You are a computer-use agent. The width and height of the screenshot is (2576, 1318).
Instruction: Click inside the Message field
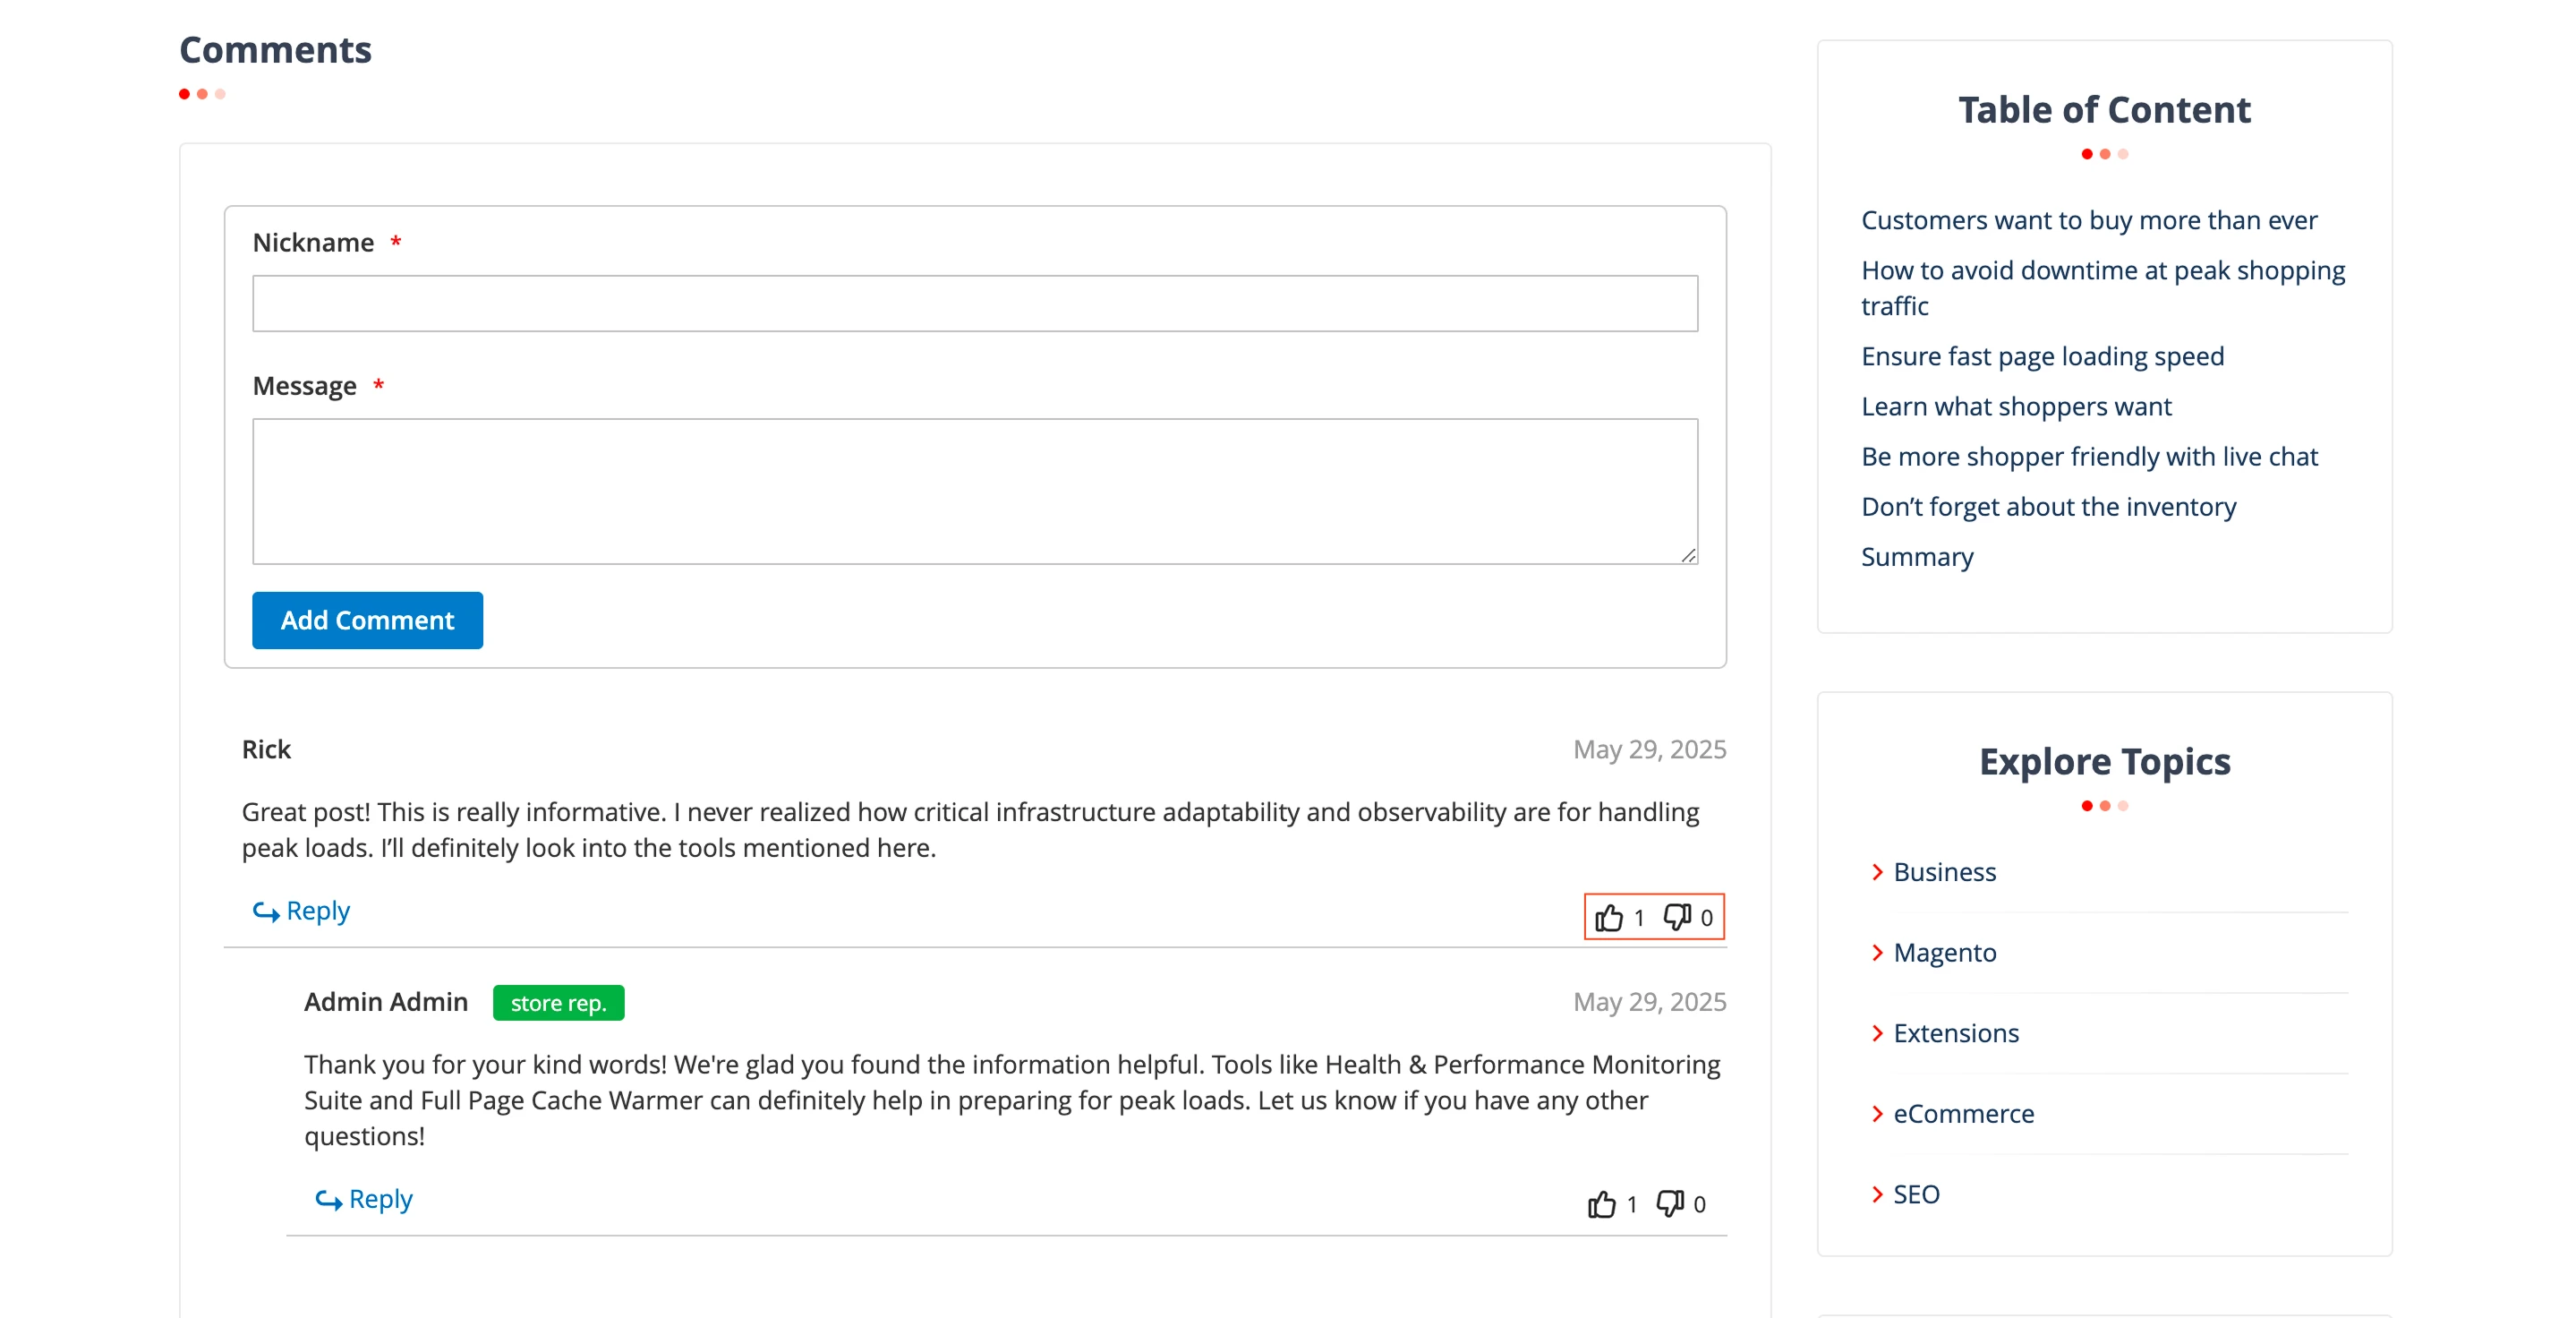[x=975, y=489]
